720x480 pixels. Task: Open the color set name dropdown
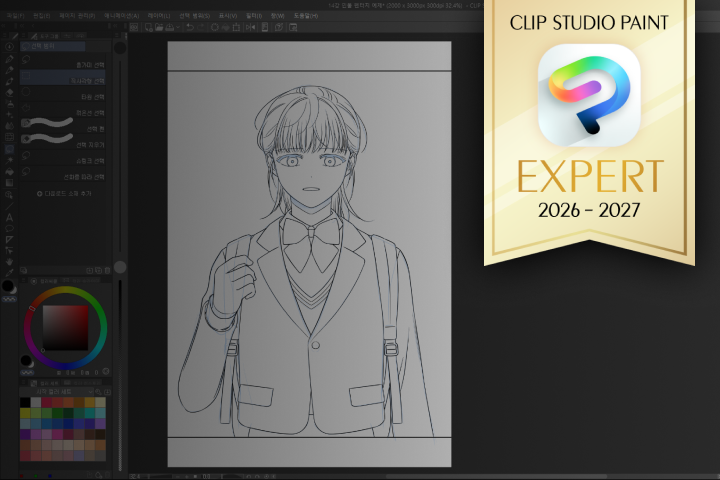tap(57, 392)
